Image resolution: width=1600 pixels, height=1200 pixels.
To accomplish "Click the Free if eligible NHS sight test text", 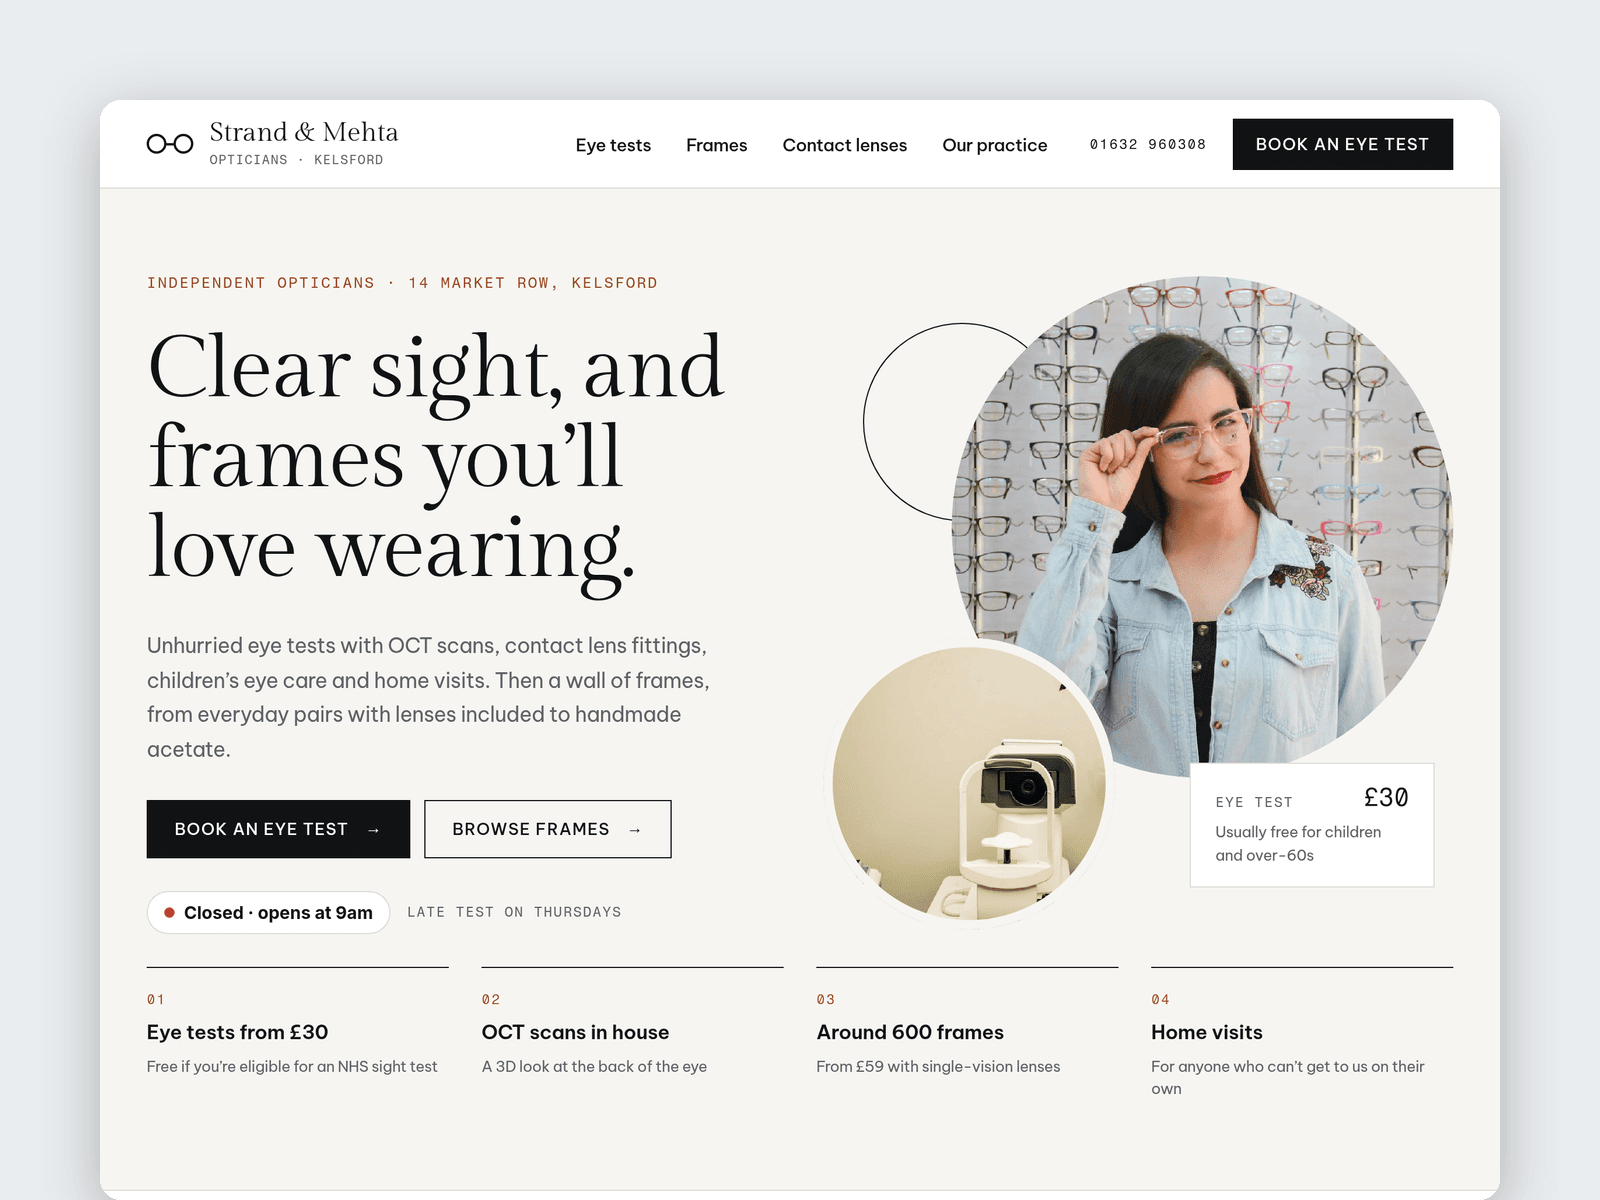I will [292, 1067].
